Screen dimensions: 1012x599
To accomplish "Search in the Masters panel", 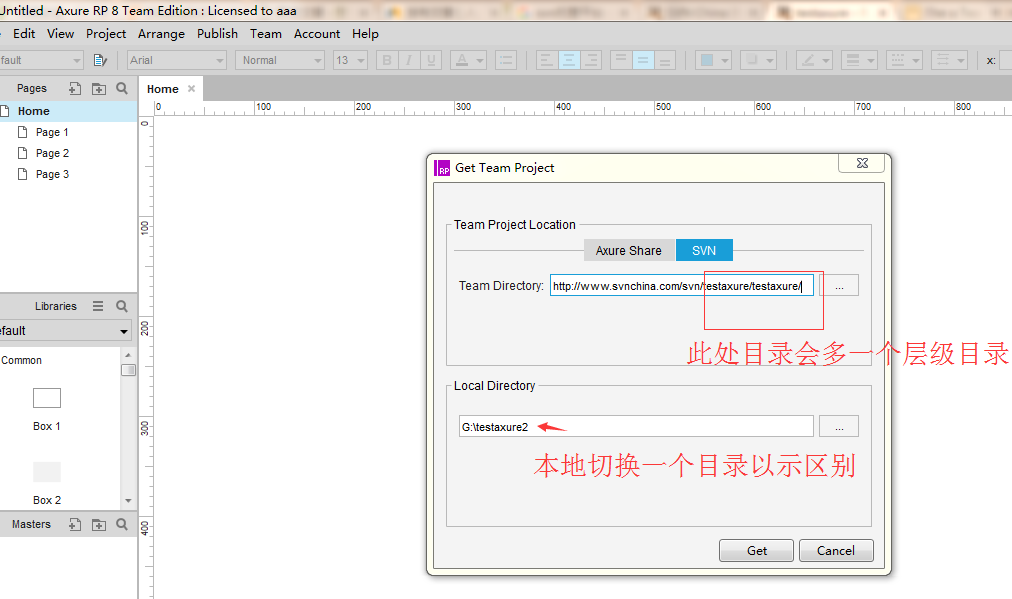I will tap(122, 524).
